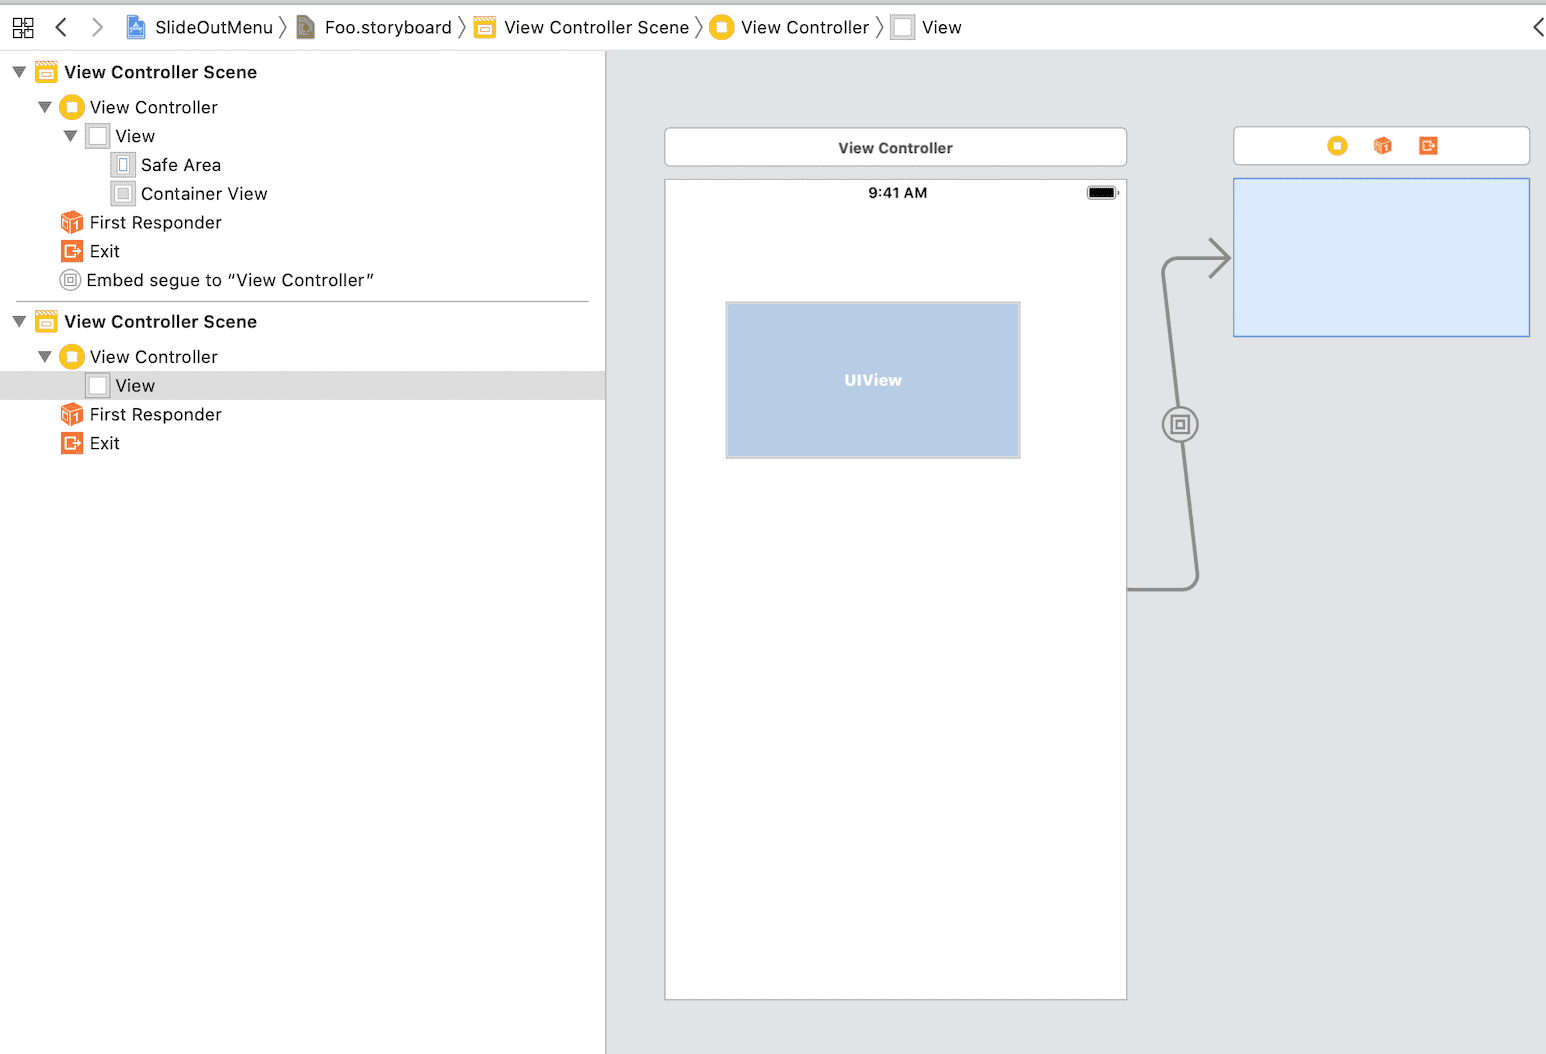Viewport: 1546px width, 1054px height.
Task: Click the battery icon in device status bar
Action: tap(1102, 193)
